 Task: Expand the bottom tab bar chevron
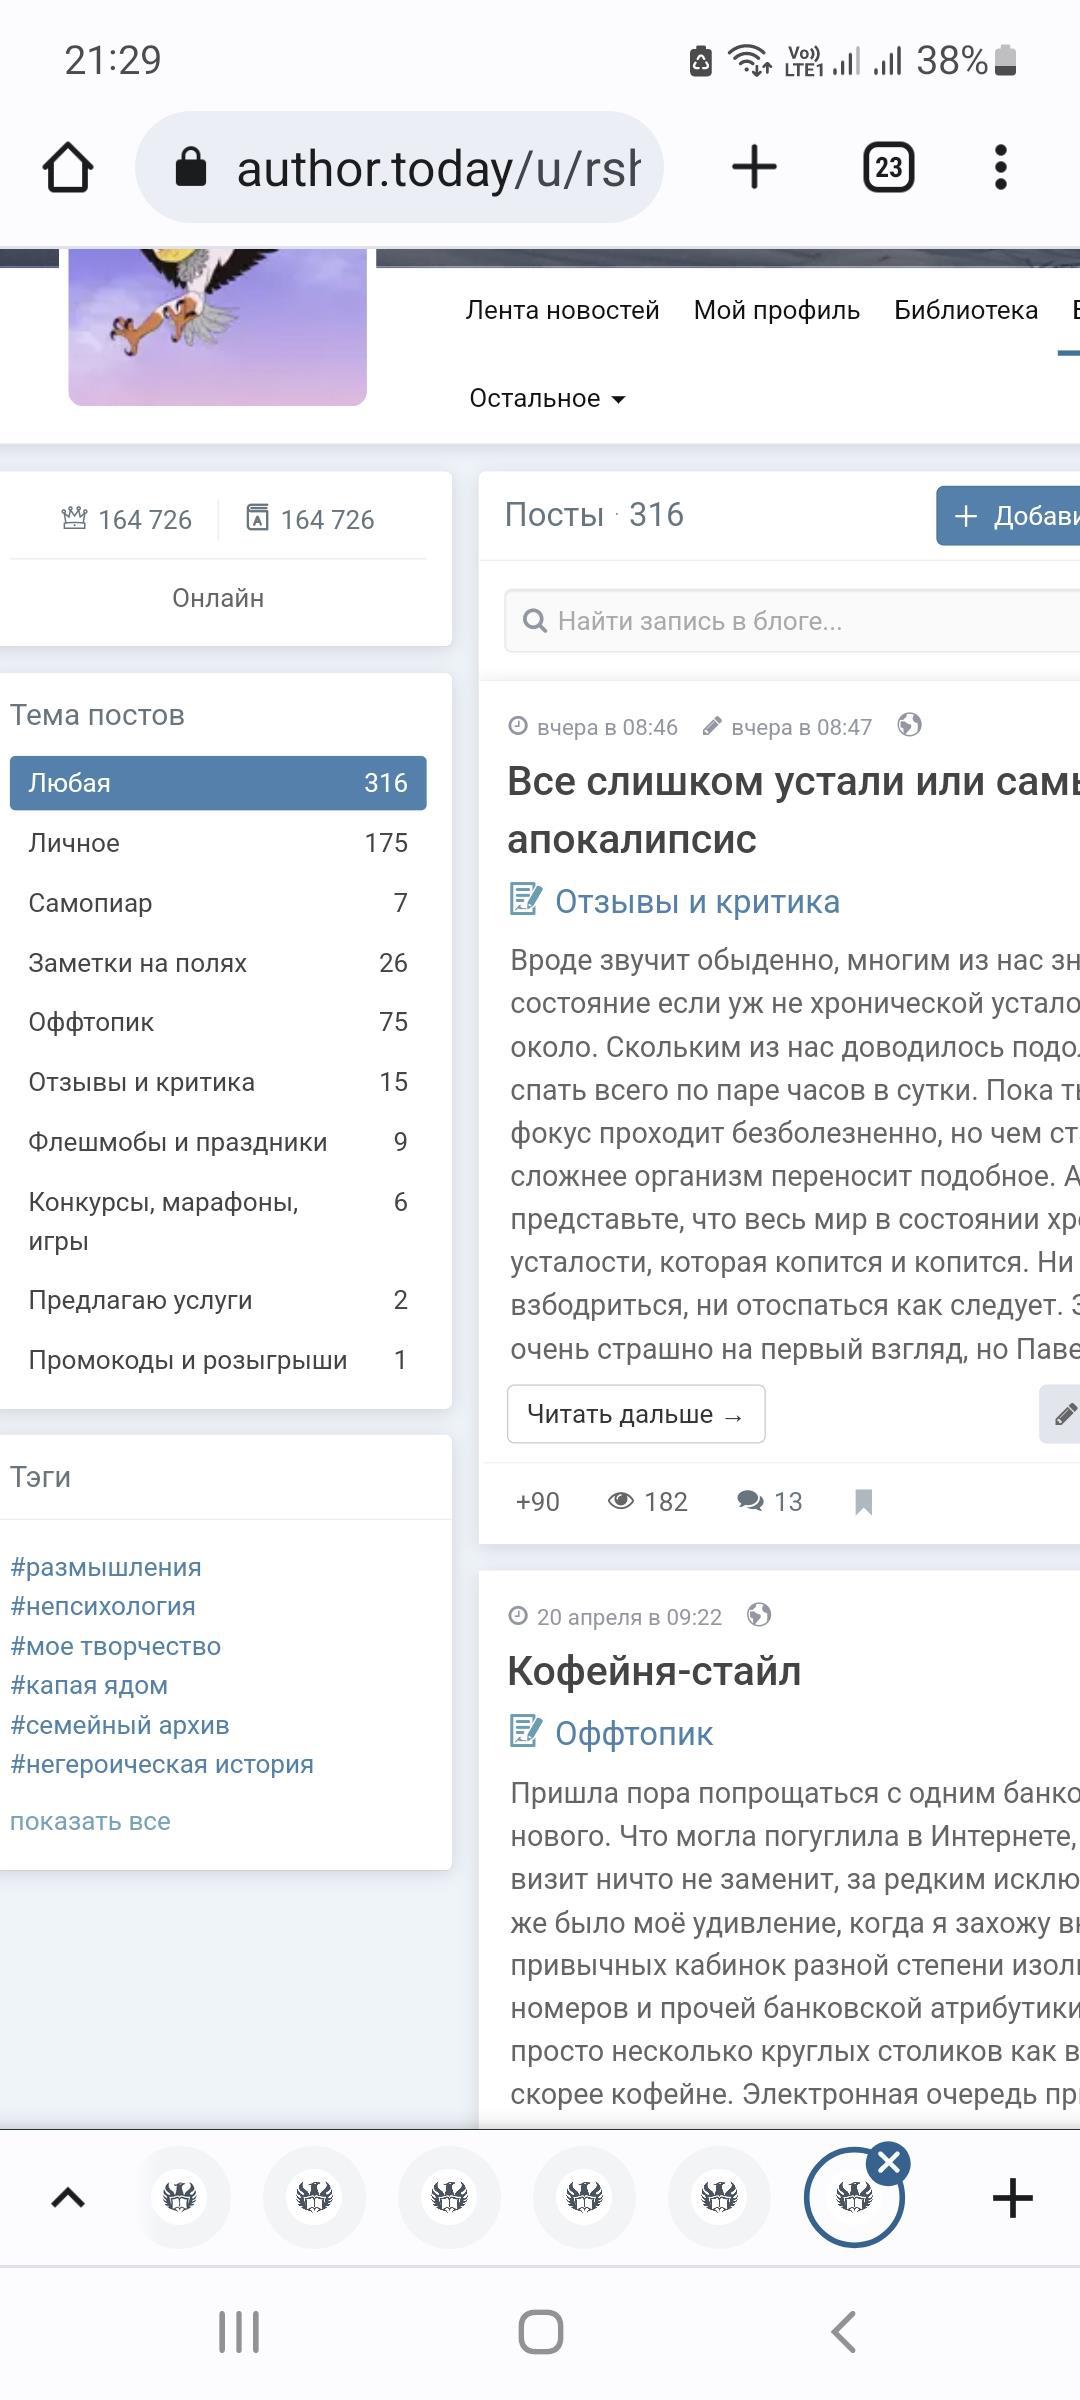68,2197
